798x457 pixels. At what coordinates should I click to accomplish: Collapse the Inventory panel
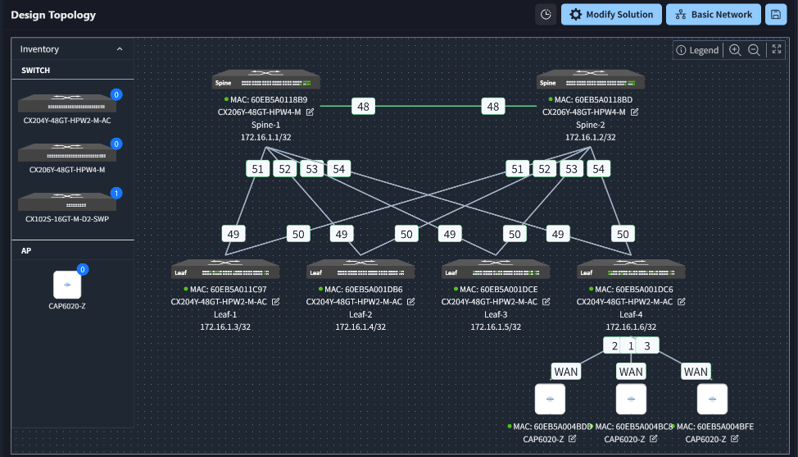[119, 49]
